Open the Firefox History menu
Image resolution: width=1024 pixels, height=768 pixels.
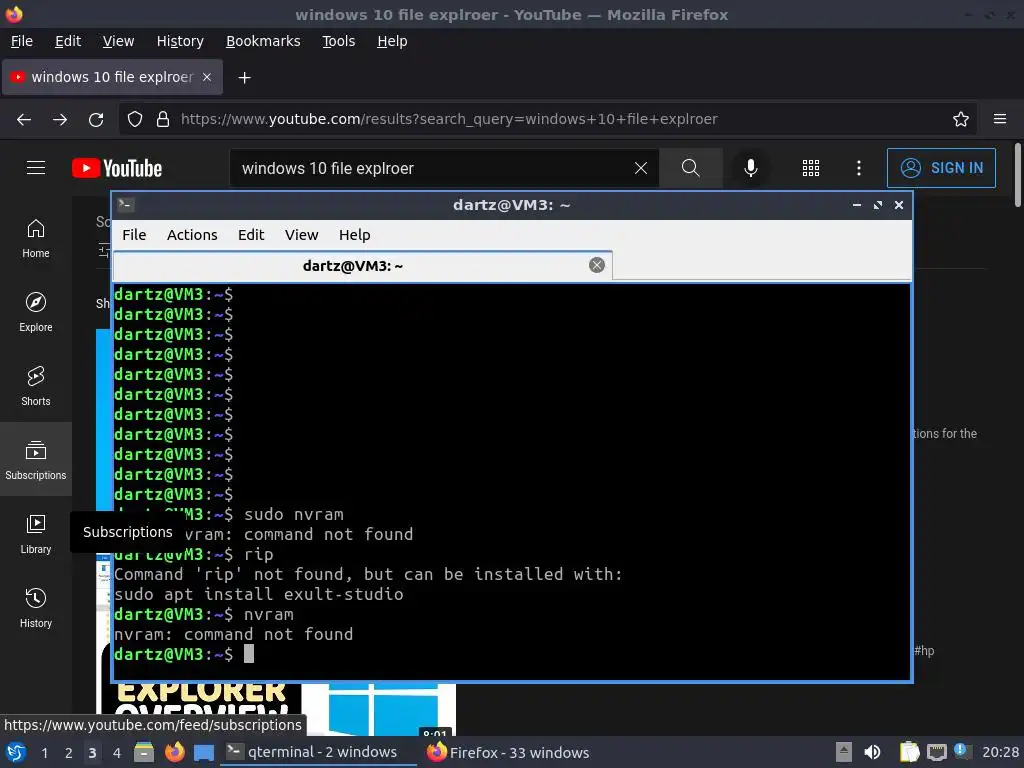pyautogui.click(x=180, y=41)
